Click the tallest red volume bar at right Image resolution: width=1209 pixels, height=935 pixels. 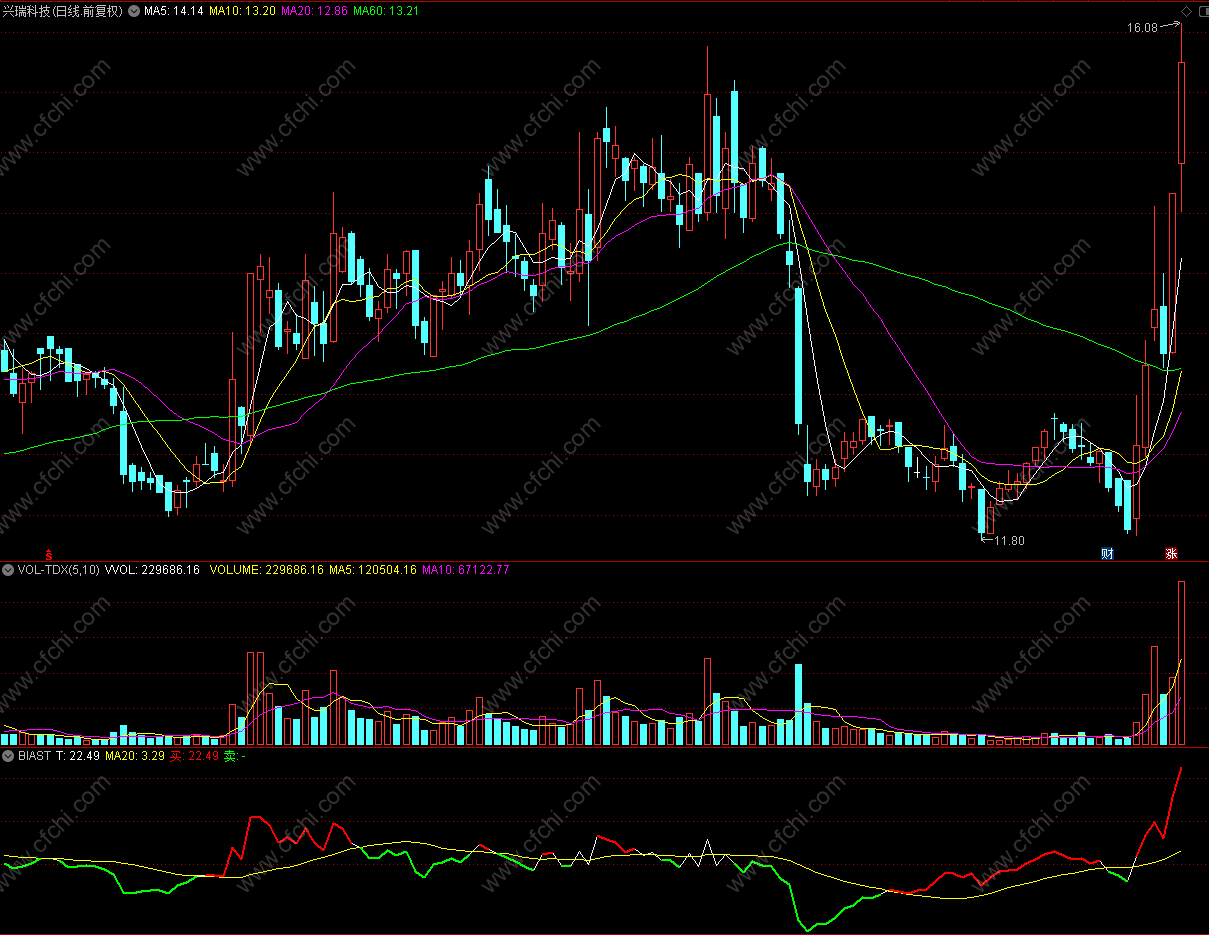[1181, 663]
